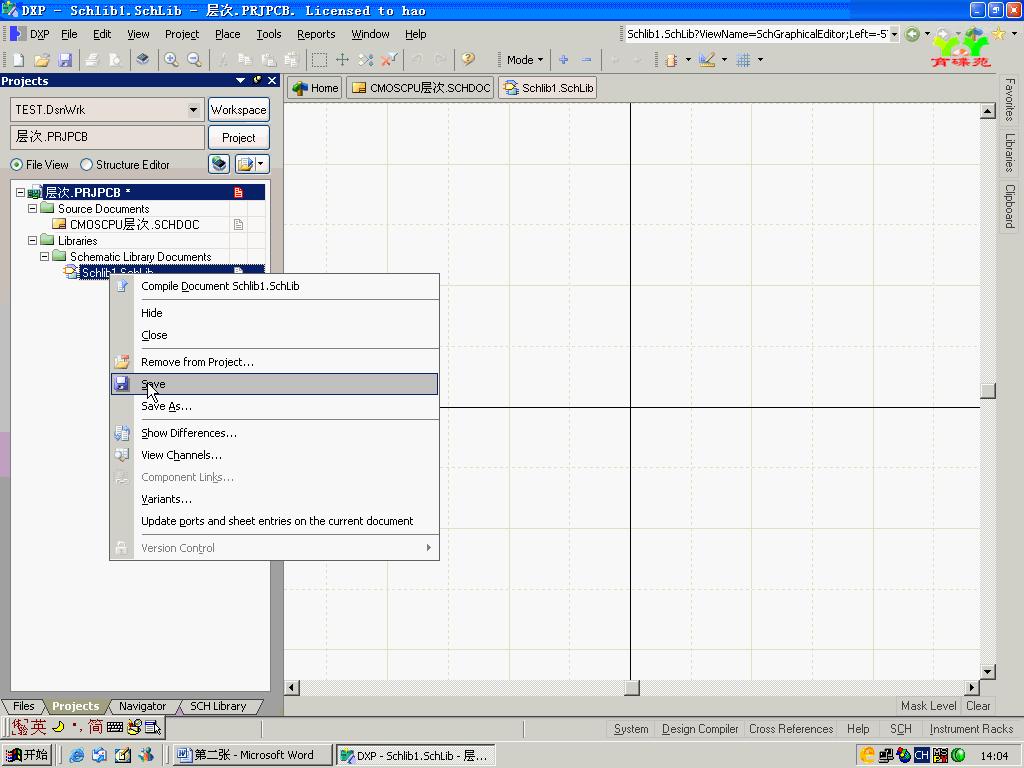Click the Zoom Out magnifier icon
The image size is (1024, 768).
pyautogui.click(x=194, y=60)
